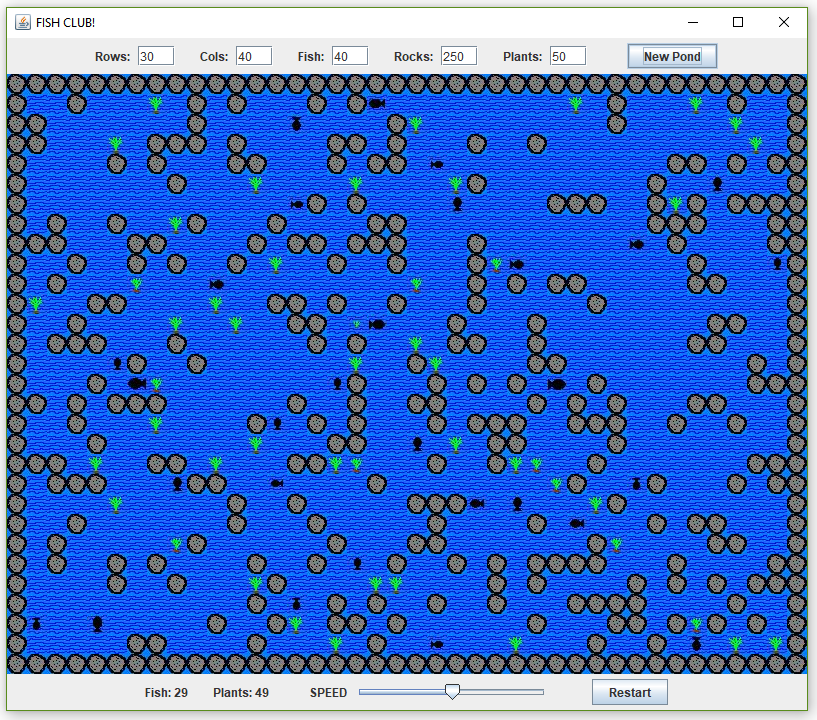
Task: Hit the Restart button
Action: tap(629, 692)
